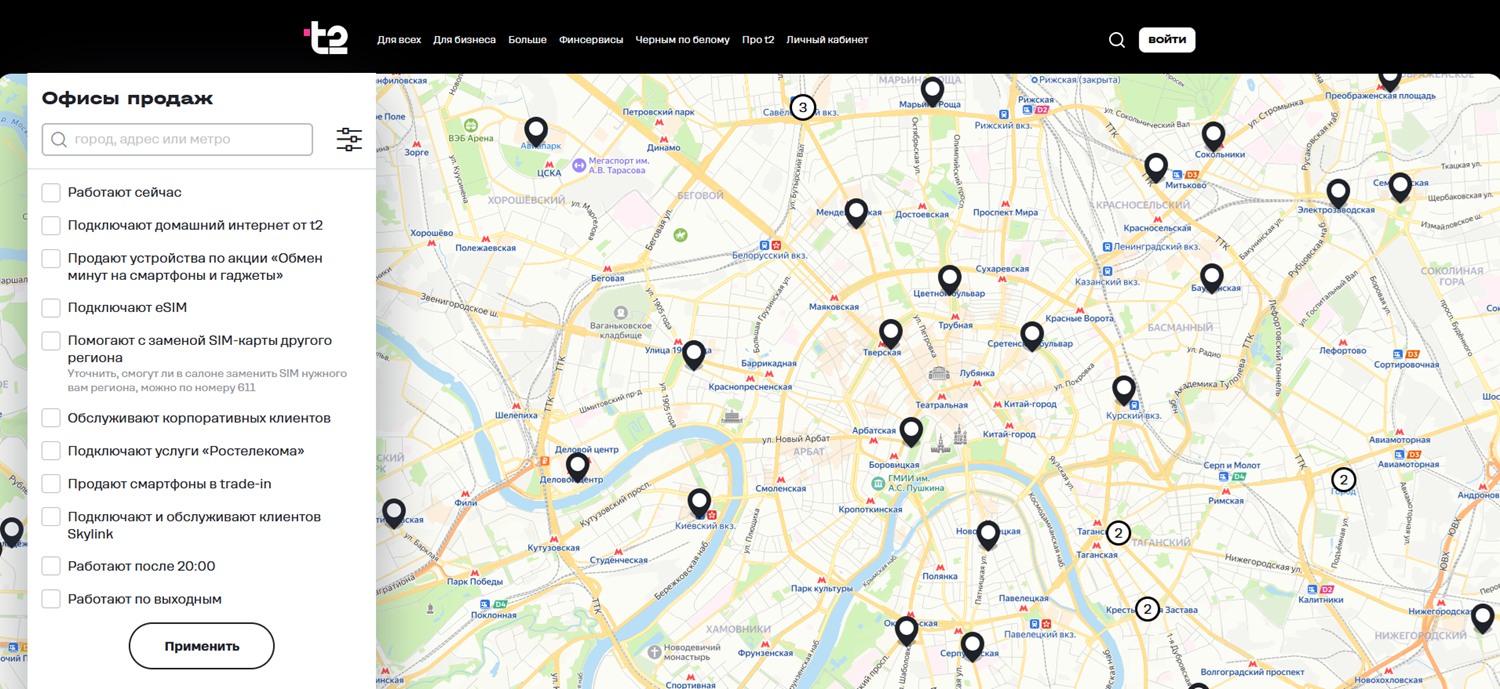This screenshot has height=689, width=1500.
Task: Check Обмен минут на смартфоны filter
Action: pos(51,258)
